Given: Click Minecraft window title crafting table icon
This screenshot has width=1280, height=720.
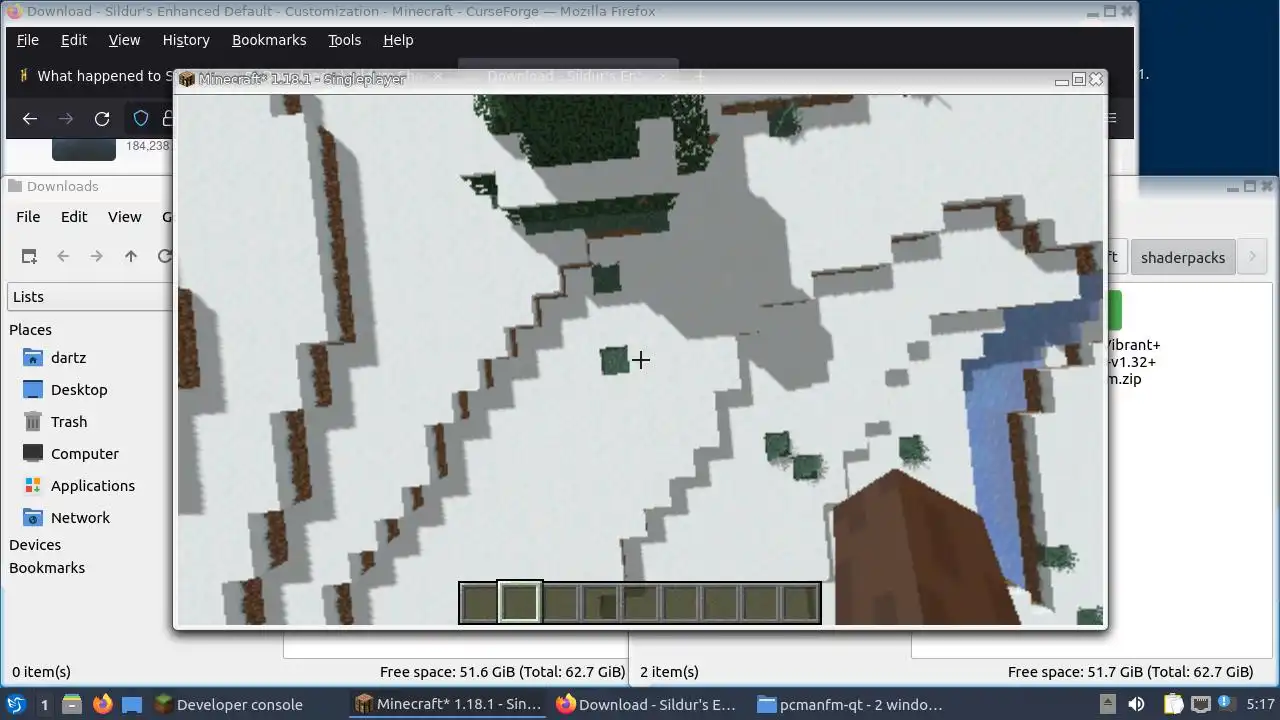Looking at the screenshot, I should click(187, 79).
